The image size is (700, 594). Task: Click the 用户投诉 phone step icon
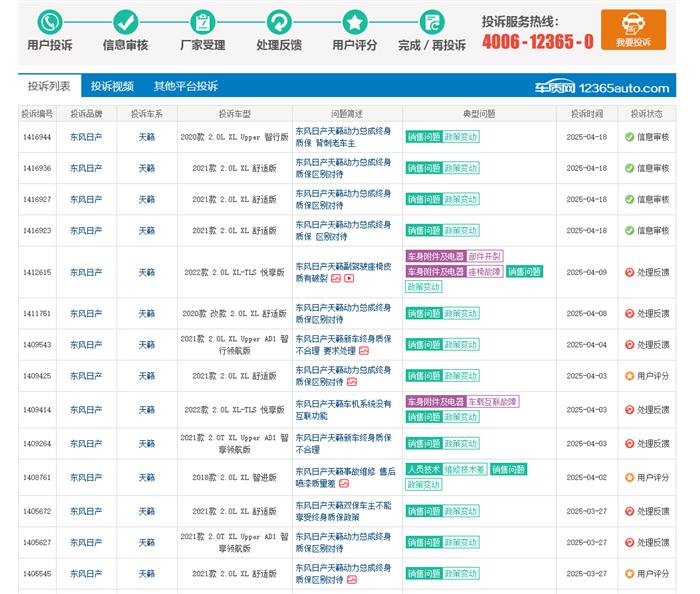[x=50, y=22]
